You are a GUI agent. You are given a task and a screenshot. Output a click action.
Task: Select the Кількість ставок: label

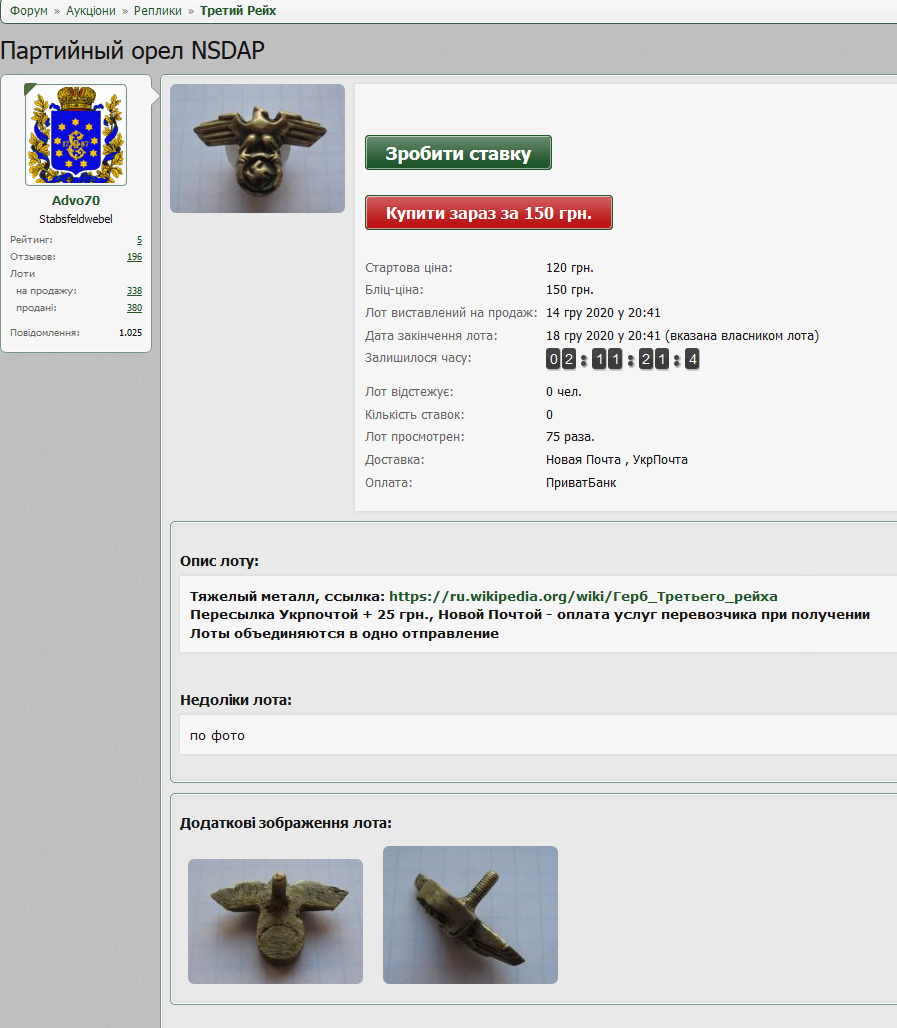[x=414, y=414]
